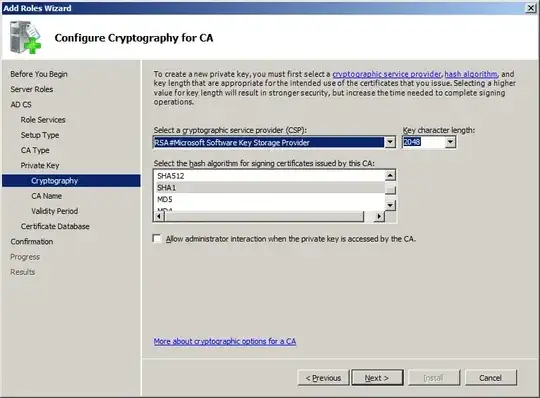Screen dimensions: 540x398
Task: Open the cryptographic service provider help link
Action: 386,74
